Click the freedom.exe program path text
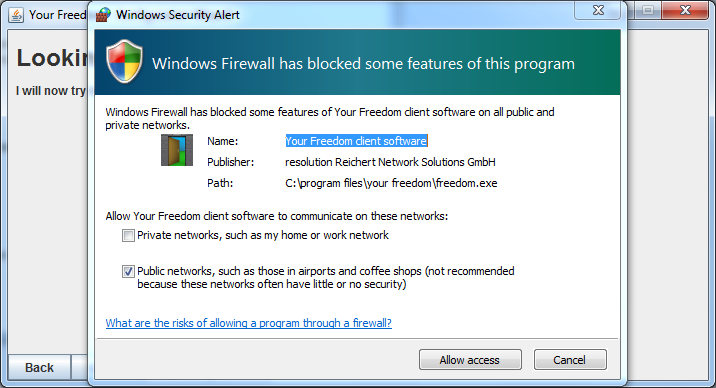 click(x=391, y=183)
